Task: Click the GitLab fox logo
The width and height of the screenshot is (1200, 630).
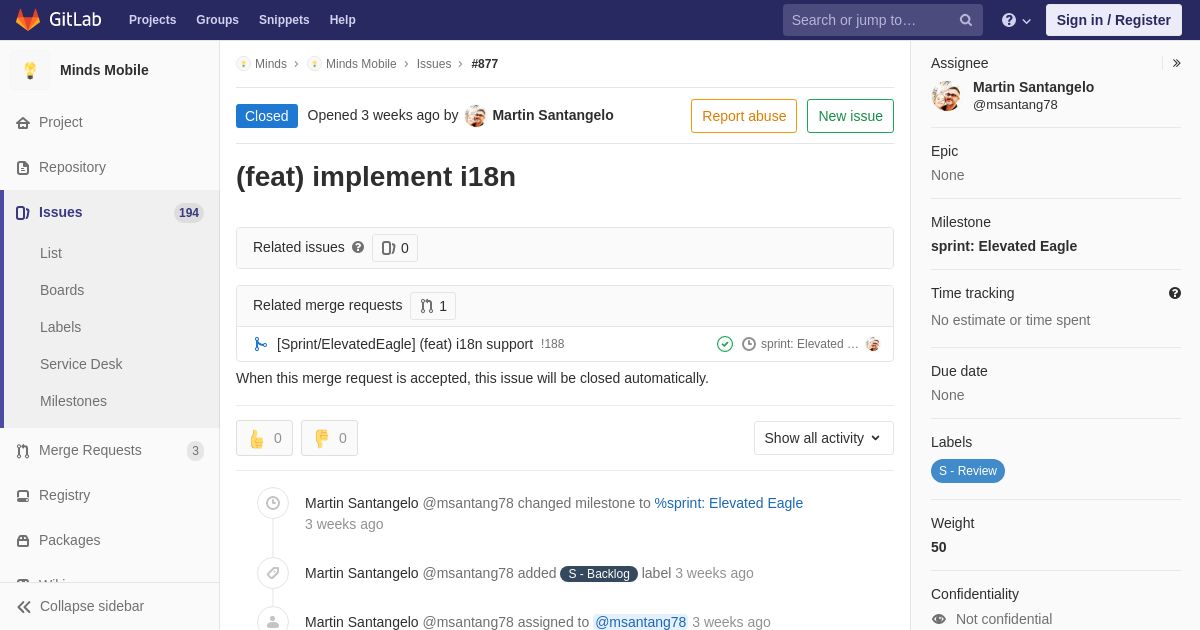Action: (x=28, y=20)
